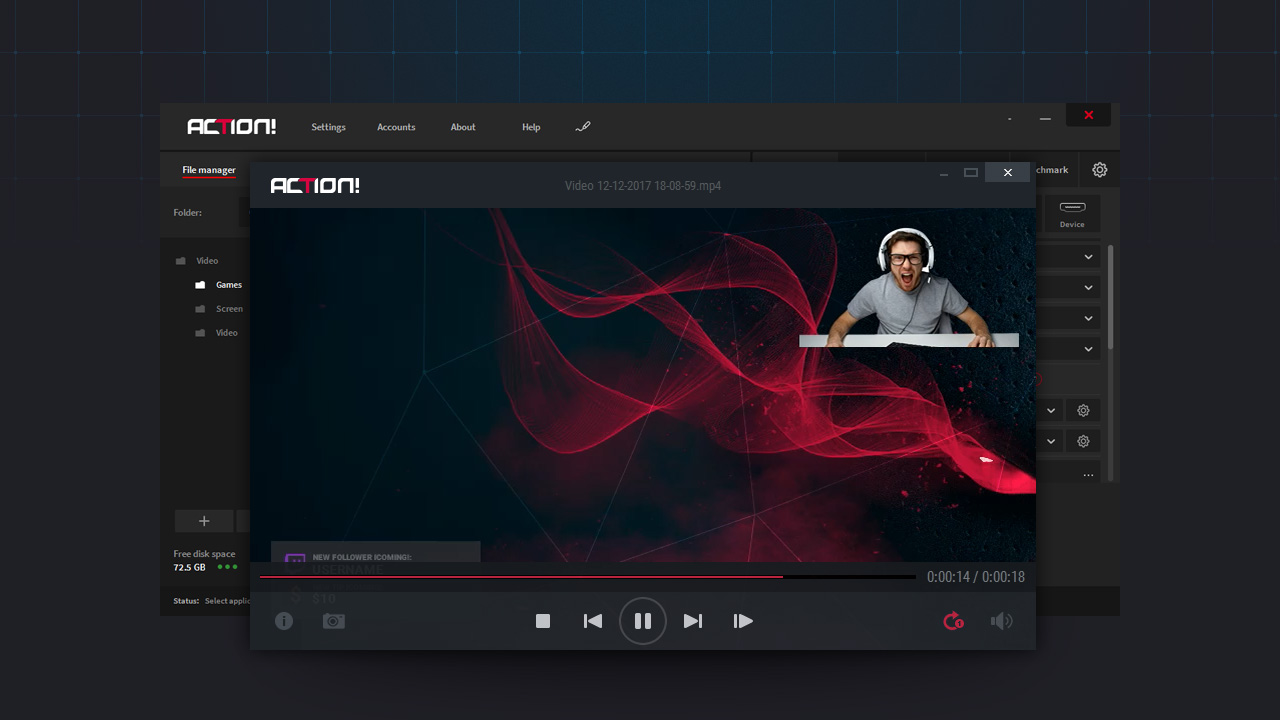The image size is (1280, 720).
Task: Open video file information
Action: click(283, 621)
